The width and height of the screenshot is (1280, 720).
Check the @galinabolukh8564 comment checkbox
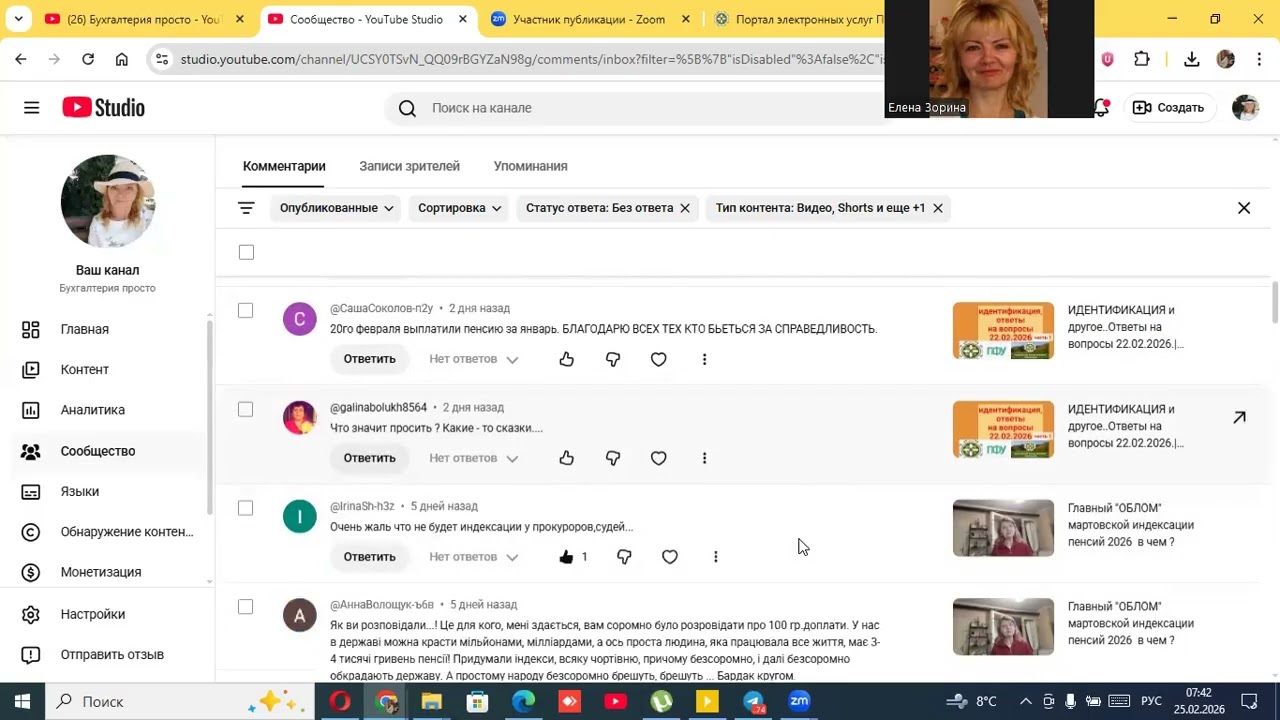click(245, 410)
